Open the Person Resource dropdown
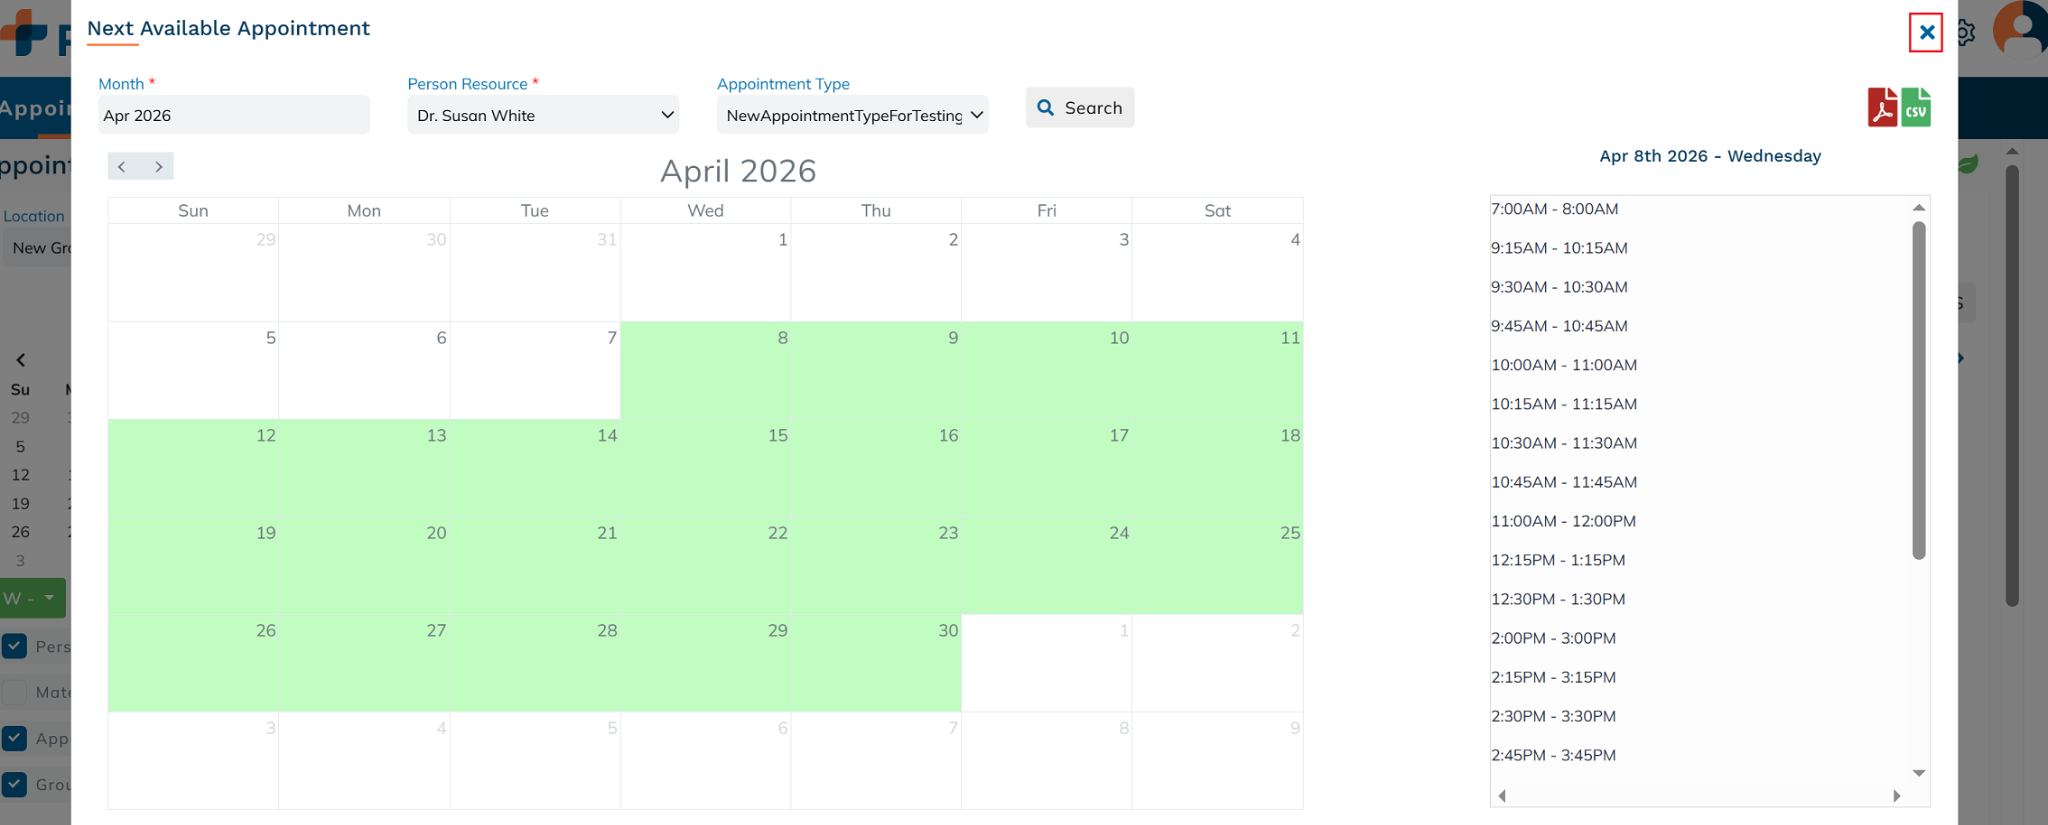 click(x=543, y=115)
